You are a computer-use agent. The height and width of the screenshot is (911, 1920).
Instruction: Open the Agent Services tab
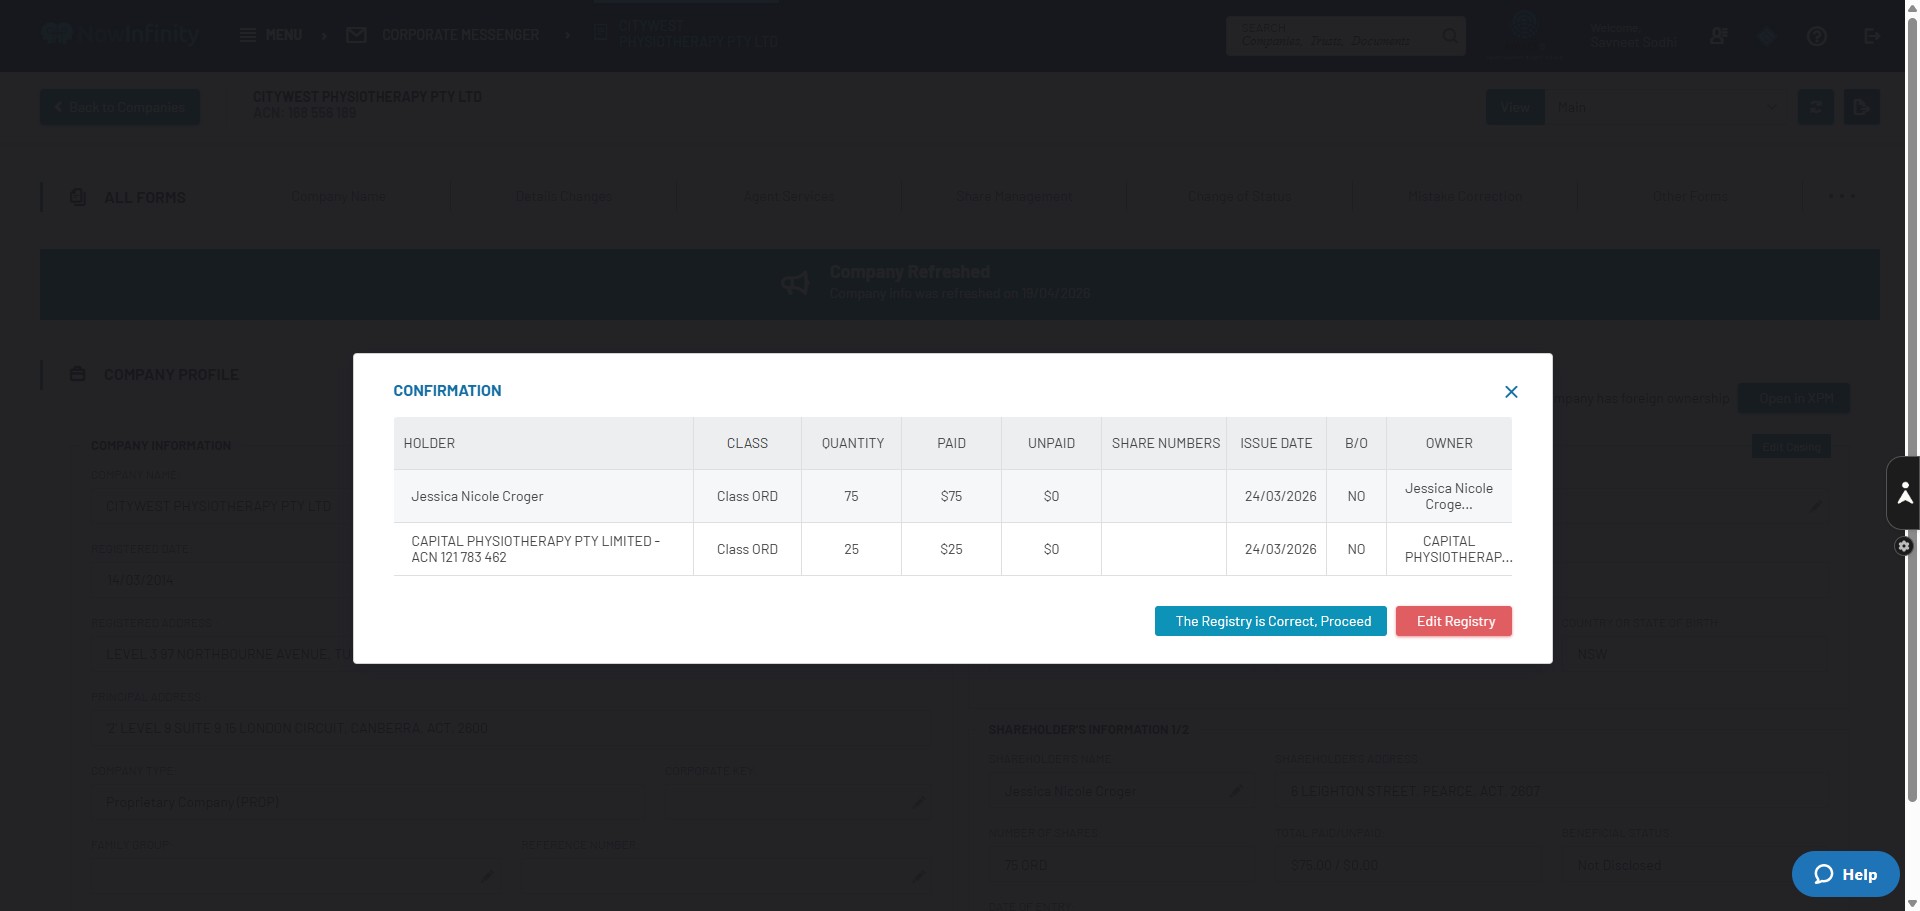click(789, 196)
